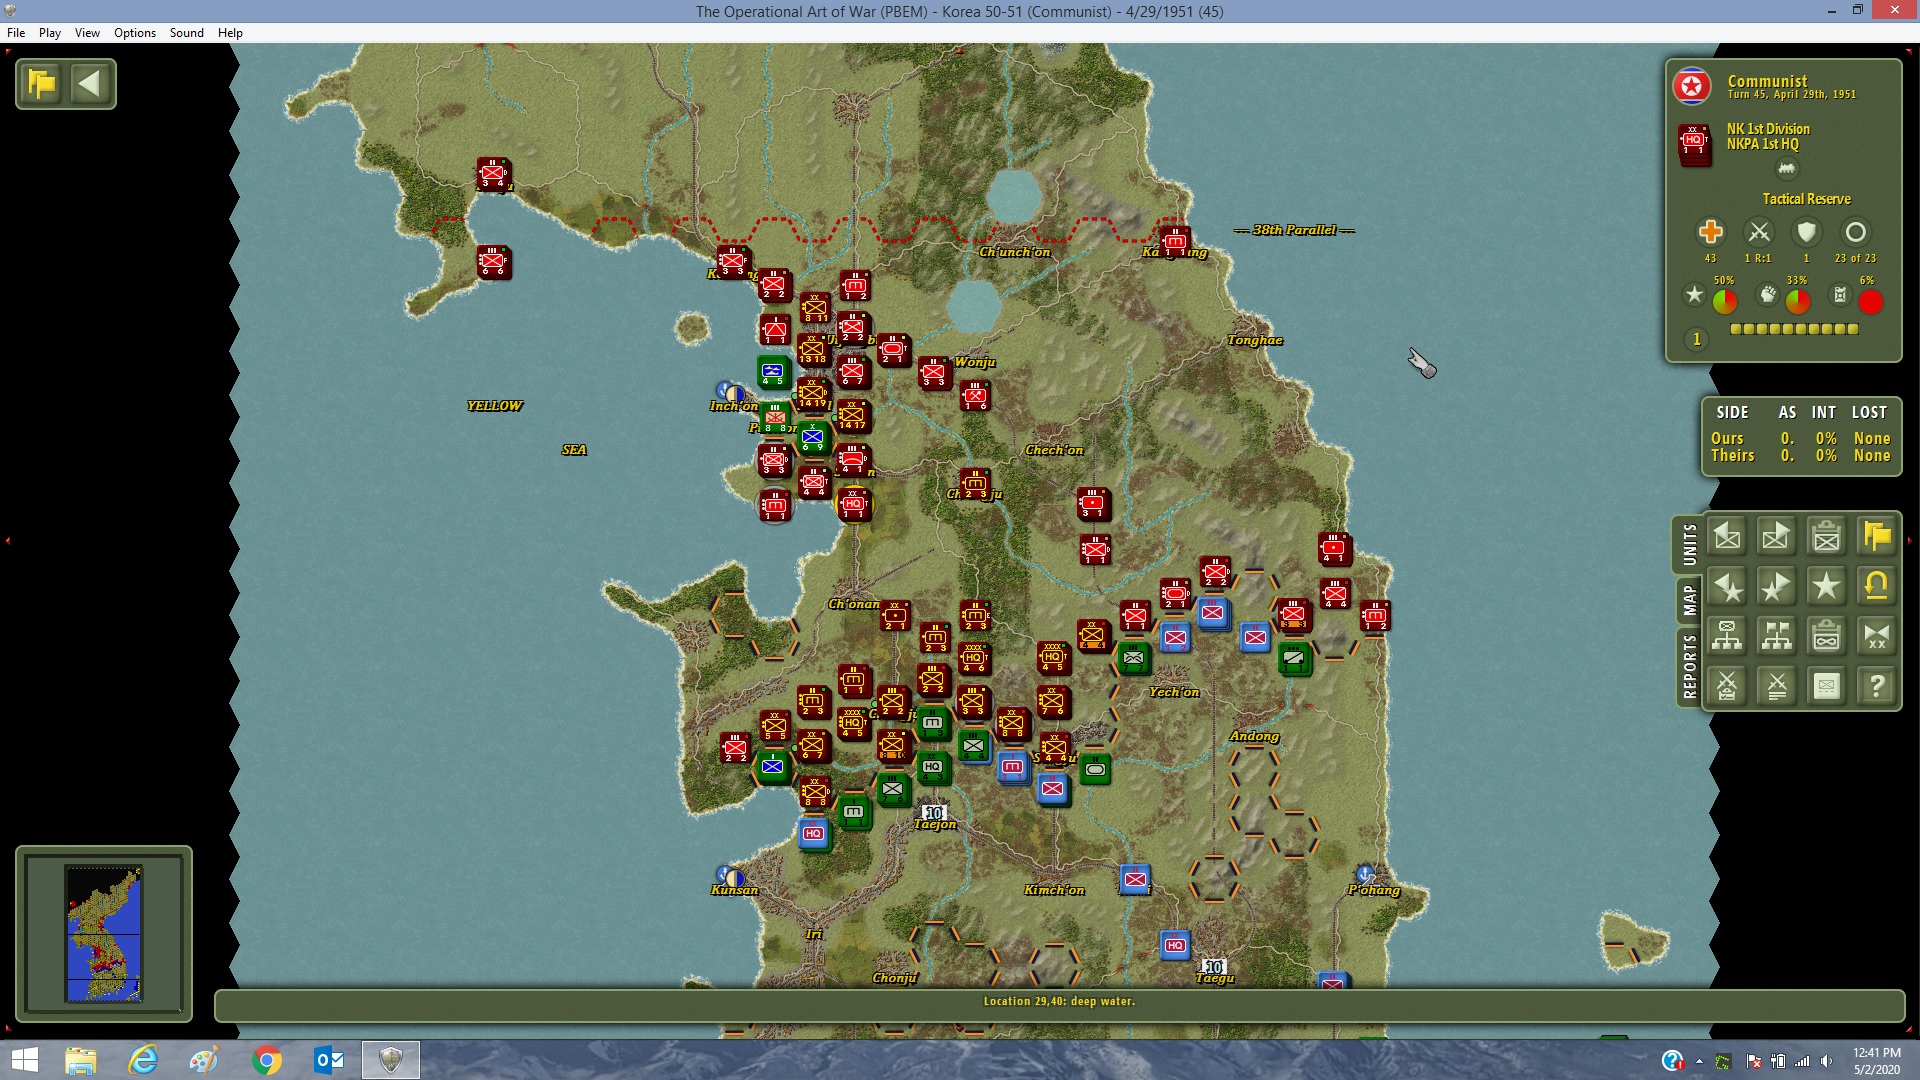Image resolution: width=1920 pixels, height=1080 pixels.
Task: Click the Taejon city label
Action: 935,825
